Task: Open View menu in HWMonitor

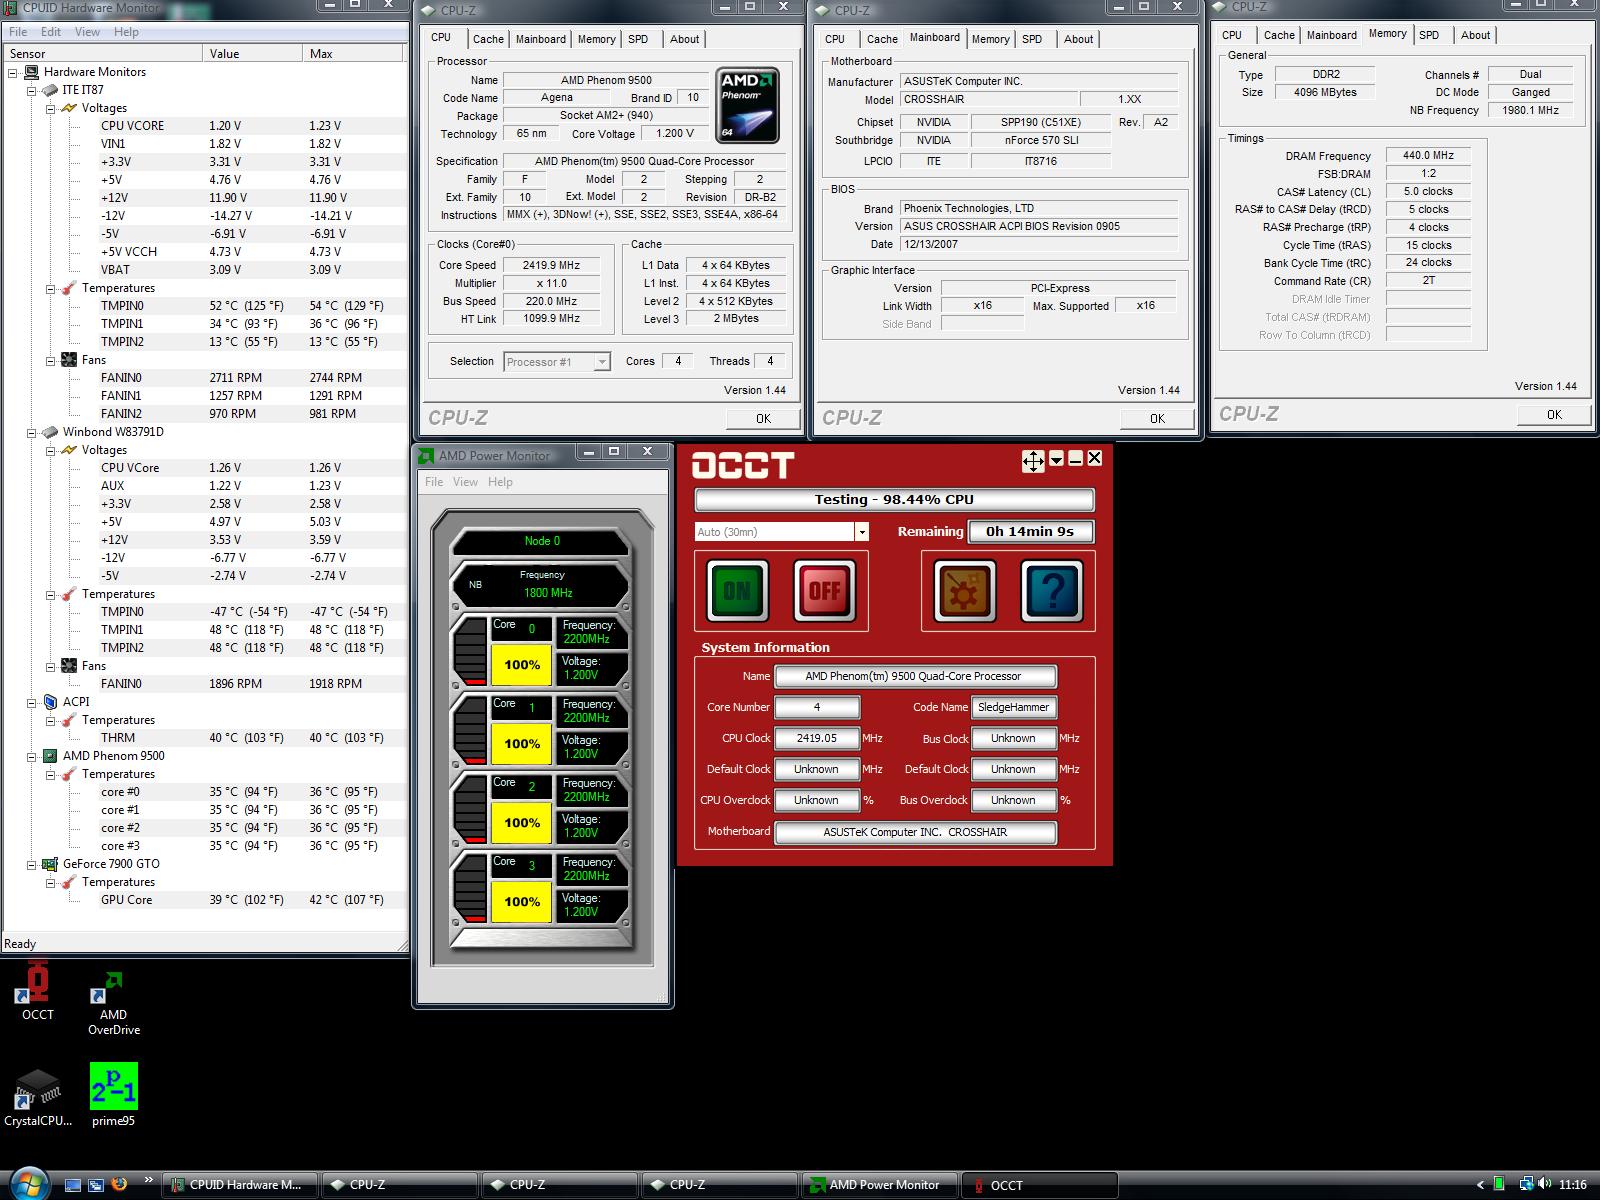Action: tap(87, 32)
